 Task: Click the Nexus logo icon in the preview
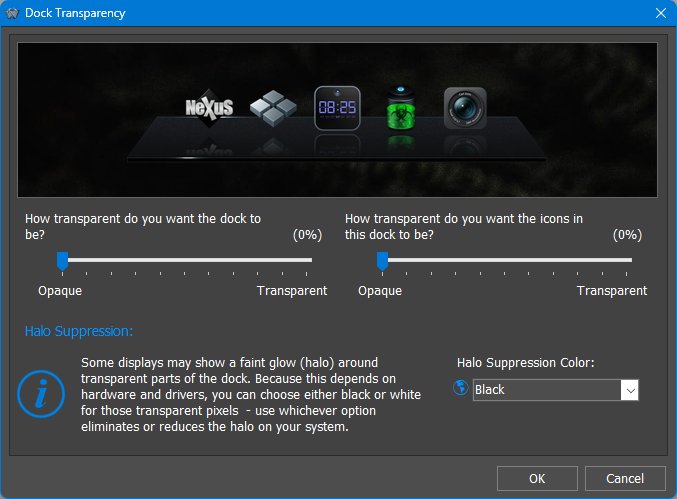pyautogui.click(x=209, y=108)
